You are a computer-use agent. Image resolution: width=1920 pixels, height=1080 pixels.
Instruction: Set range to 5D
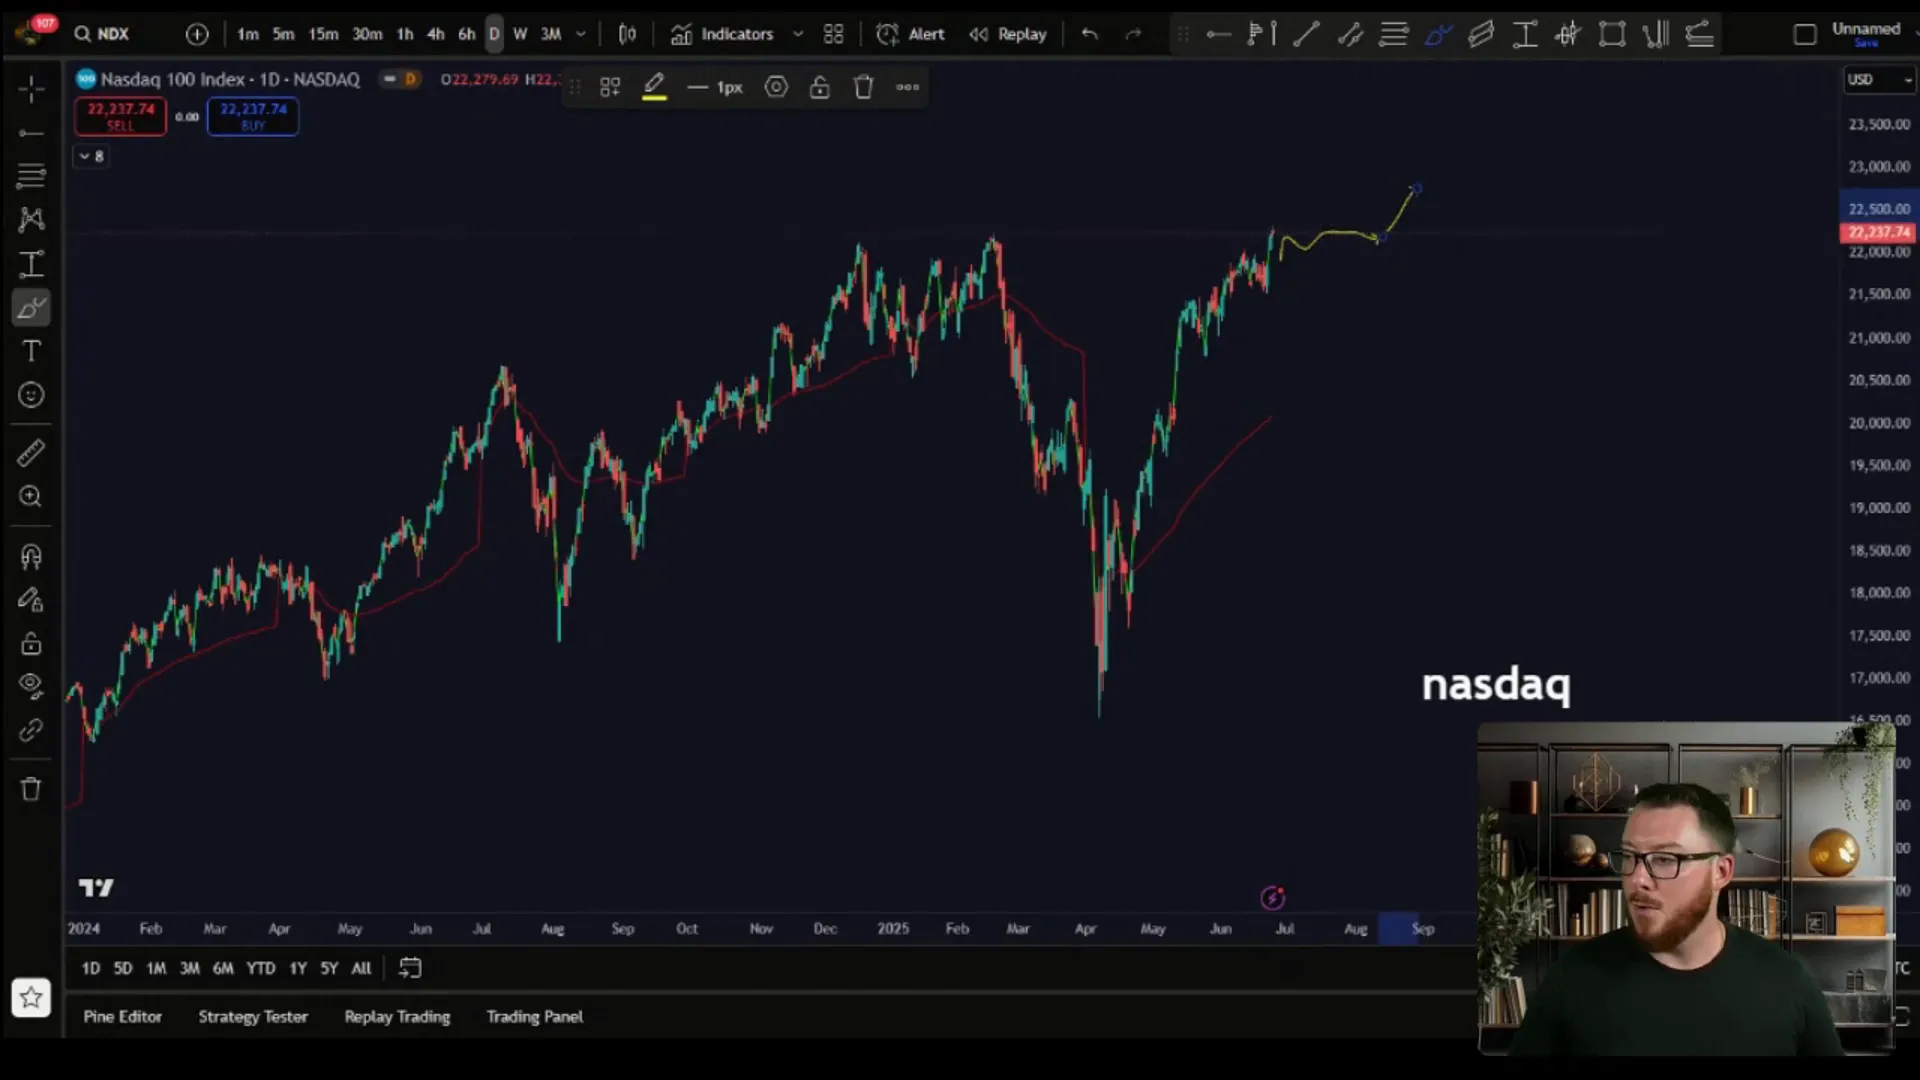[x=123, y=968]
